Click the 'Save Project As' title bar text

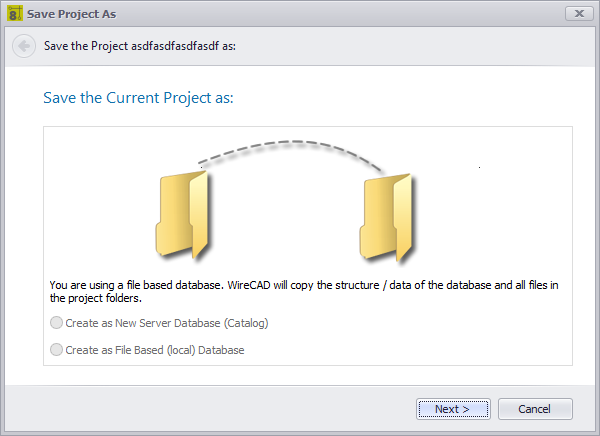[x=71, y=14]
